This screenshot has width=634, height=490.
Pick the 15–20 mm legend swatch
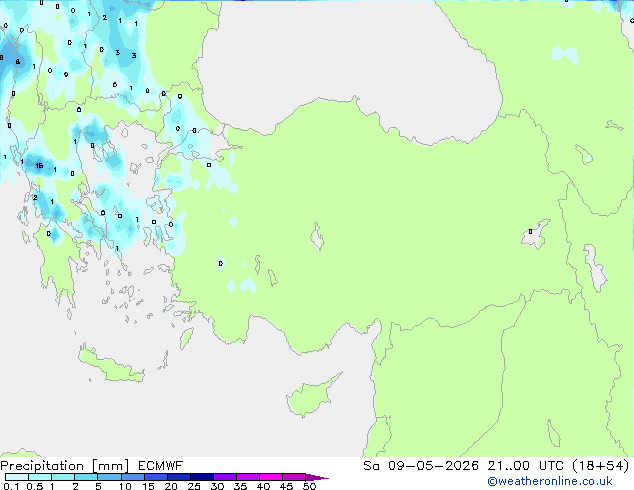point(156,477)
